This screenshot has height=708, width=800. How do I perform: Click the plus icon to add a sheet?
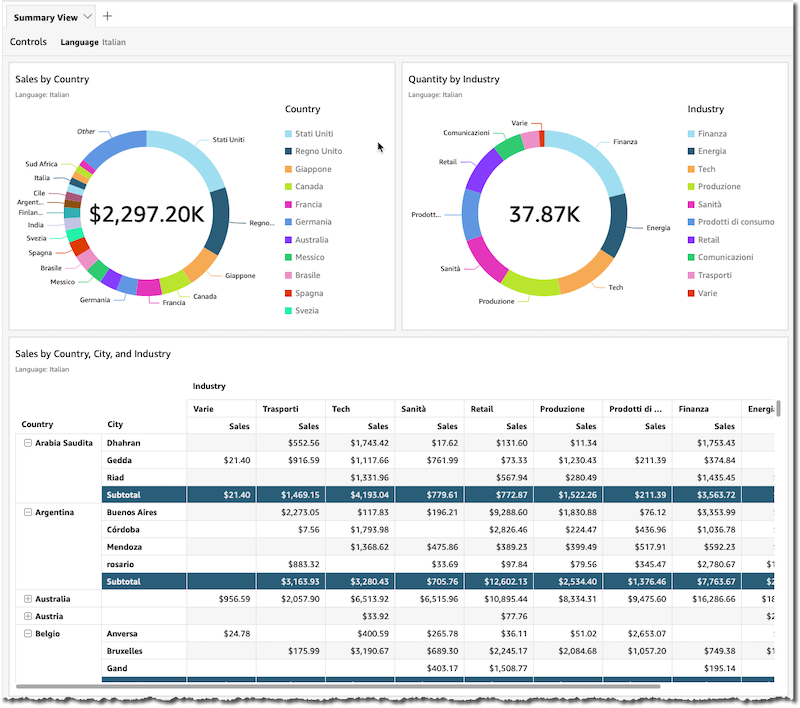click(108, 16)
